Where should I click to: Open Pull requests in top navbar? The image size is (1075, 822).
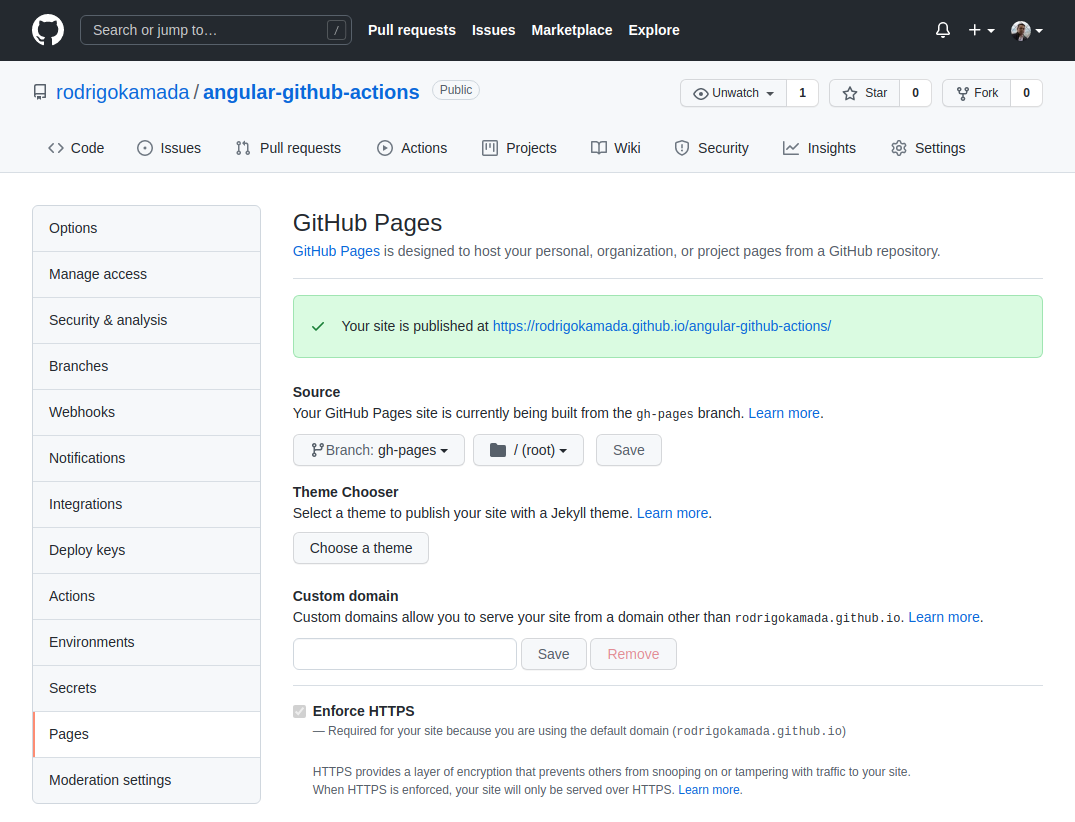pyautogui.click(x=411, y=30)
